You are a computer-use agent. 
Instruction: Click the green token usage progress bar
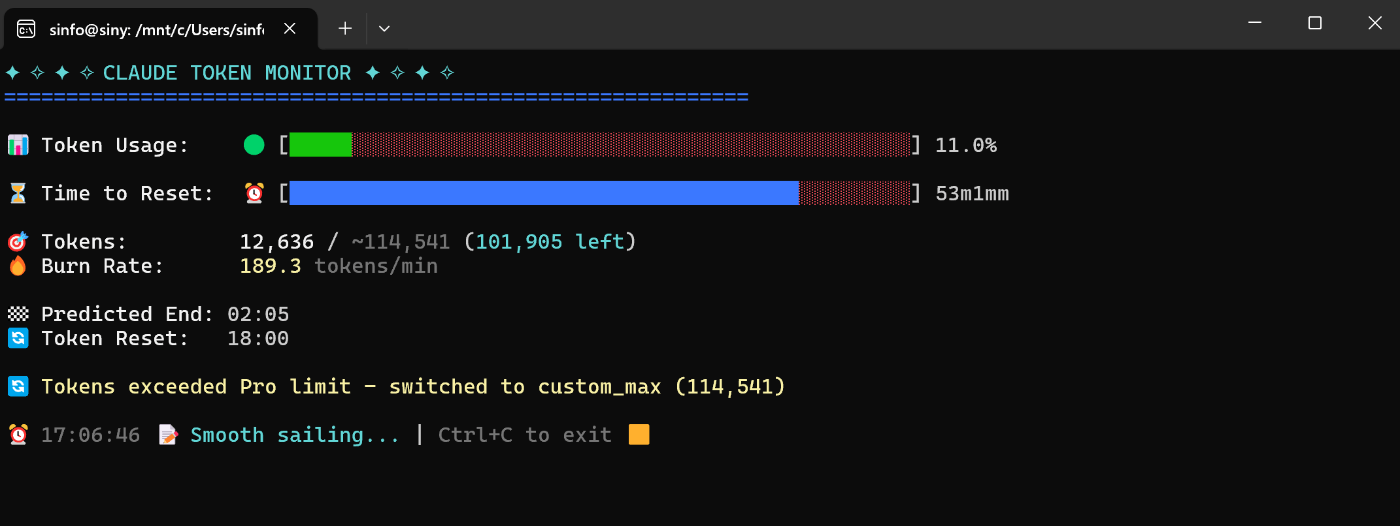(321, 145)
